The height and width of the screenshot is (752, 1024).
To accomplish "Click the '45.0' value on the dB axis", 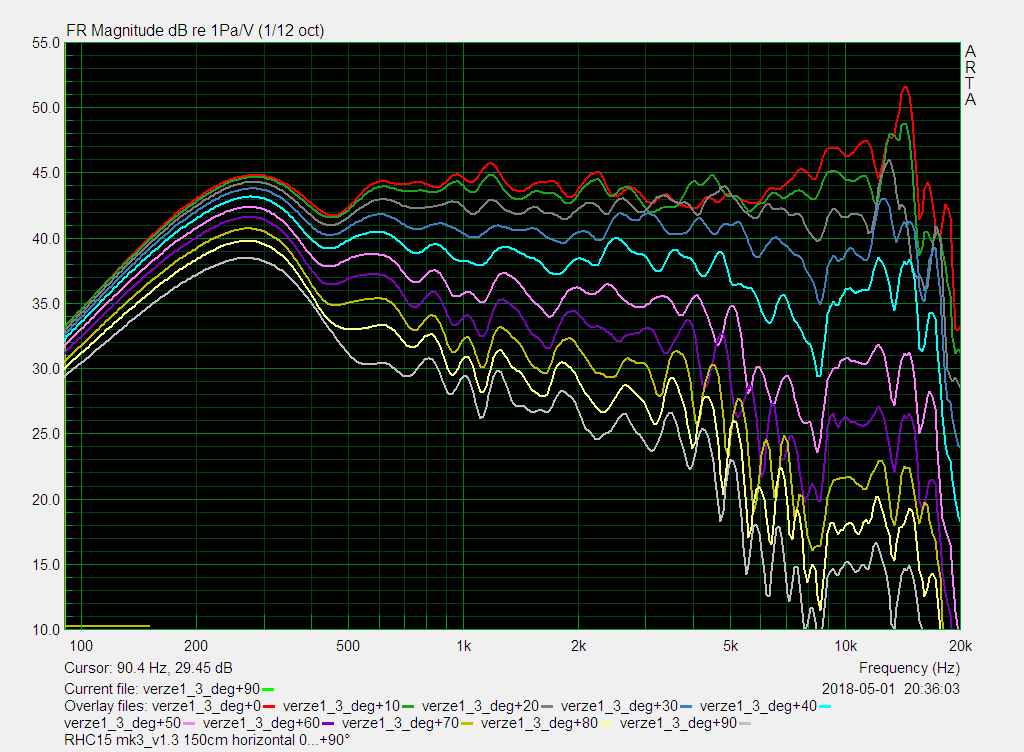I will coord(46,173).
